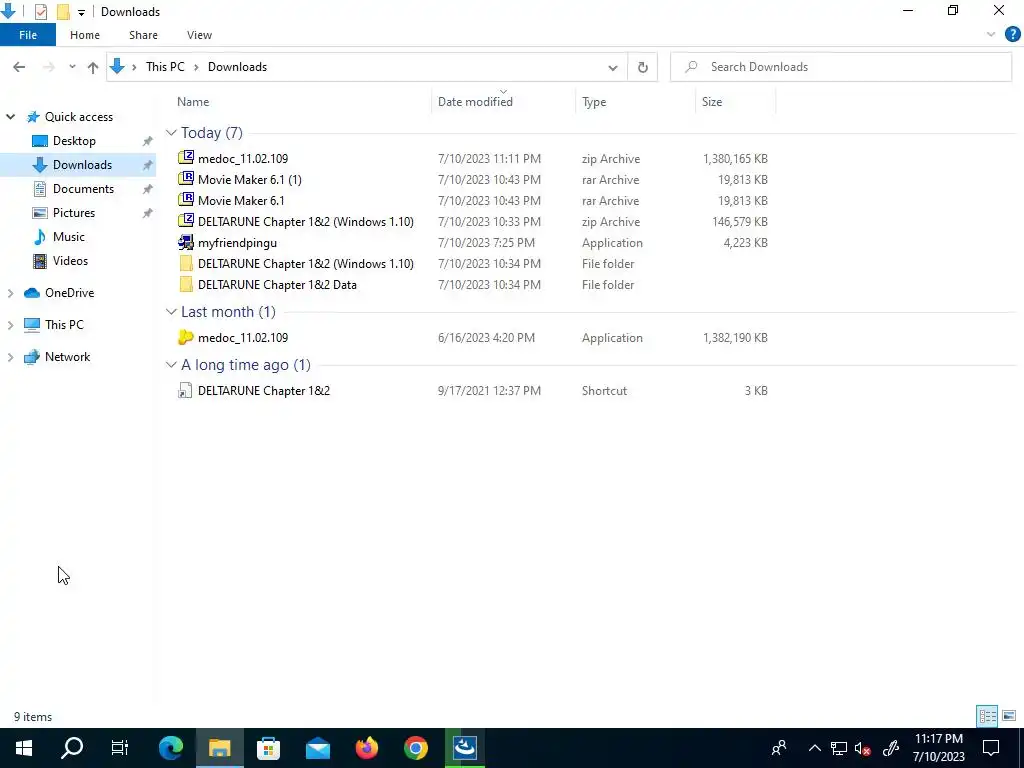The image size is (1024, 768).
Task: Open Task View on the taskbar
Action: point(120,748)
